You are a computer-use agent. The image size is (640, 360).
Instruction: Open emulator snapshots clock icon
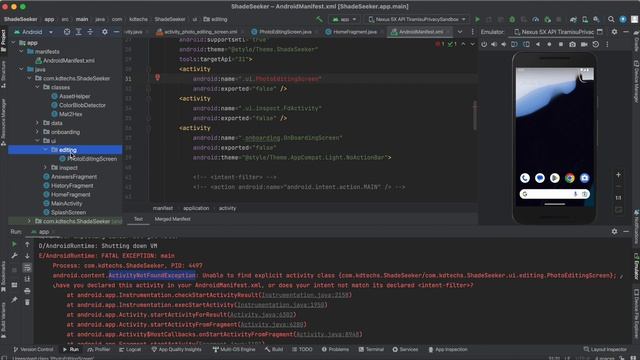(596, 44)
